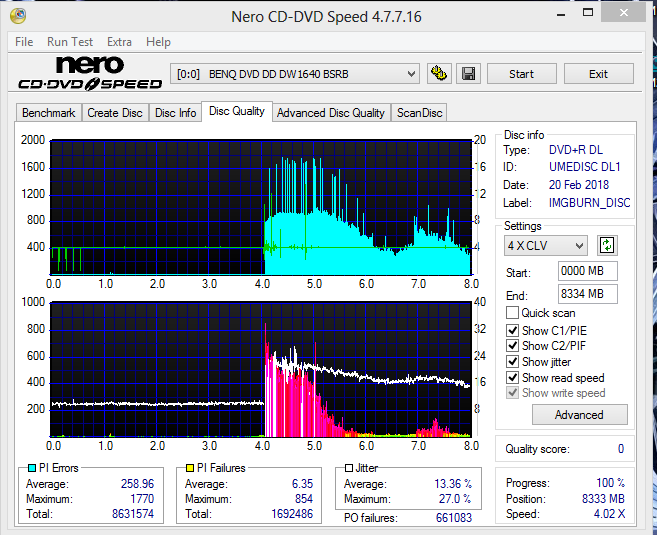Open the options icon next to drive selector

(439, 74)
